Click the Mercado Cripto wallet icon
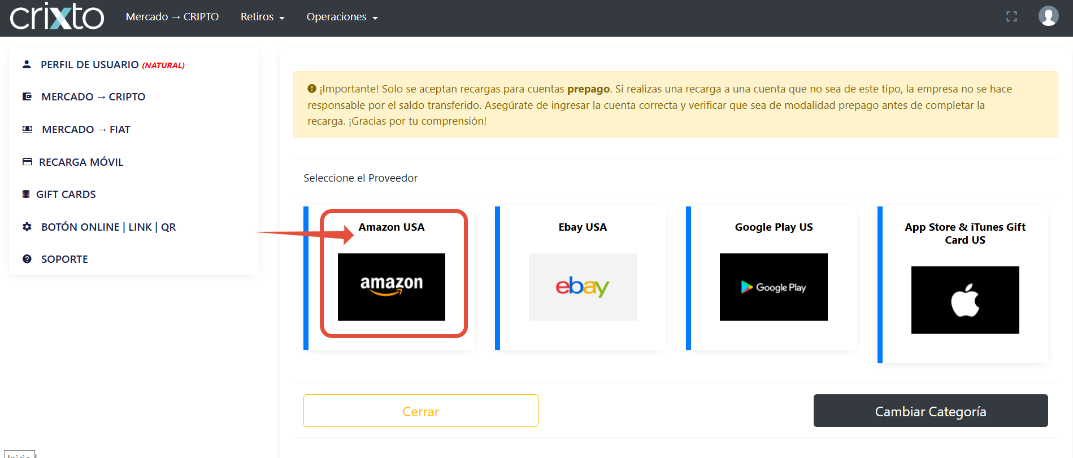This screenshot has height=458, width=1073. pos(27,97)
